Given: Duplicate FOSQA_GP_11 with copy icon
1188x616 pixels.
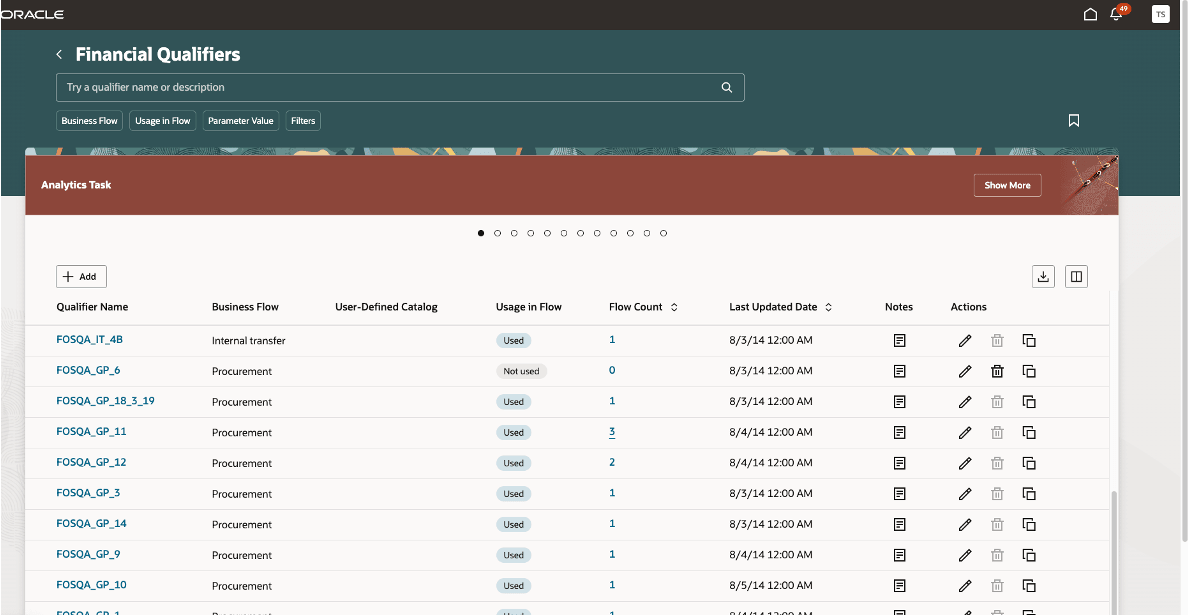Looking at the screenshot, I should pos(1029,433).
